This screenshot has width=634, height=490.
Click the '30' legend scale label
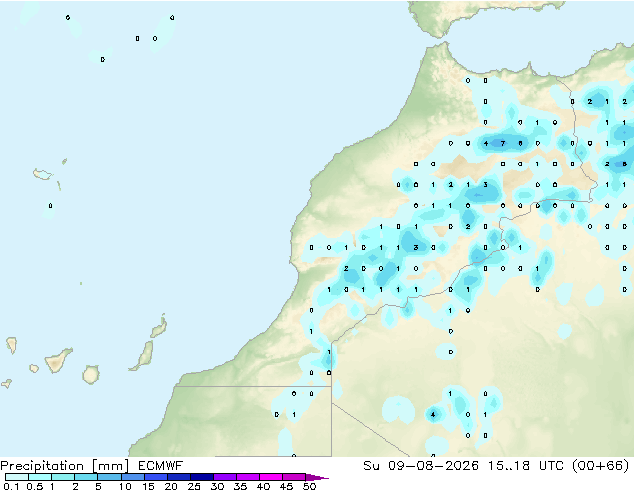click(217, 486)
